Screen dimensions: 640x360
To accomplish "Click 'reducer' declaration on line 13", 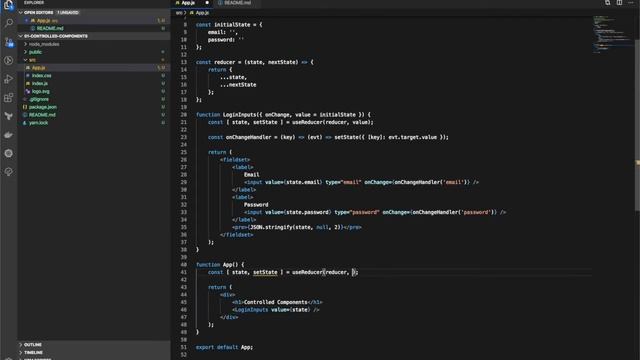I will pyautogui.click(x=224, y=62).
